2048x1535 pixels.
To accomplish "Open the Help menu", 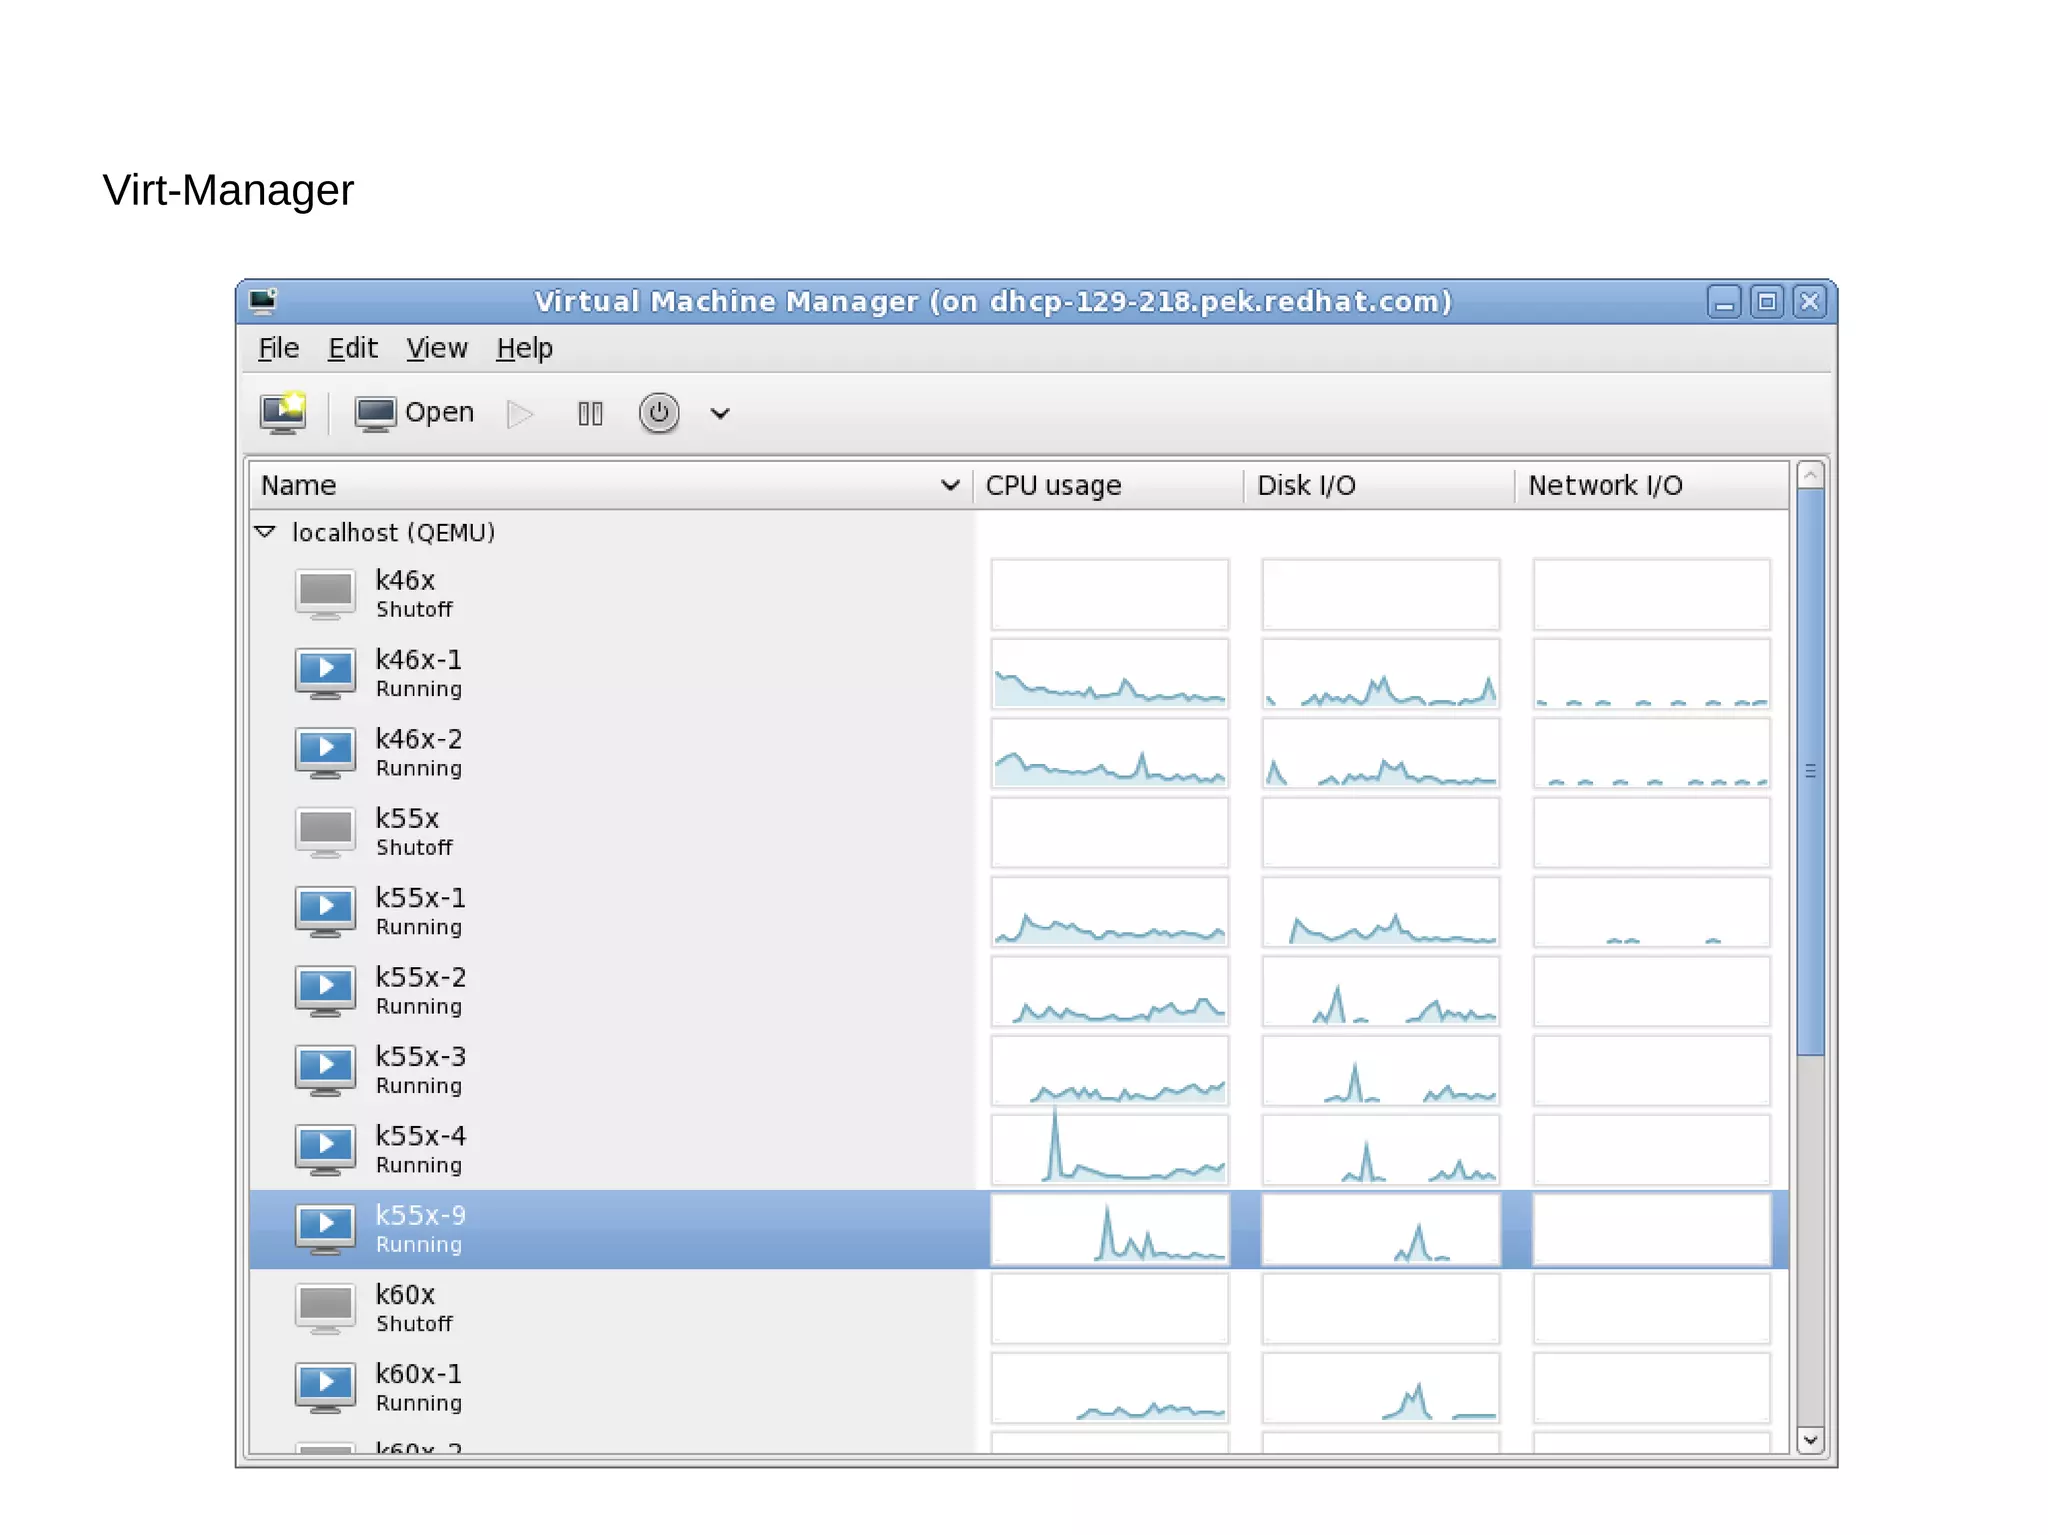I will point(524,348).
